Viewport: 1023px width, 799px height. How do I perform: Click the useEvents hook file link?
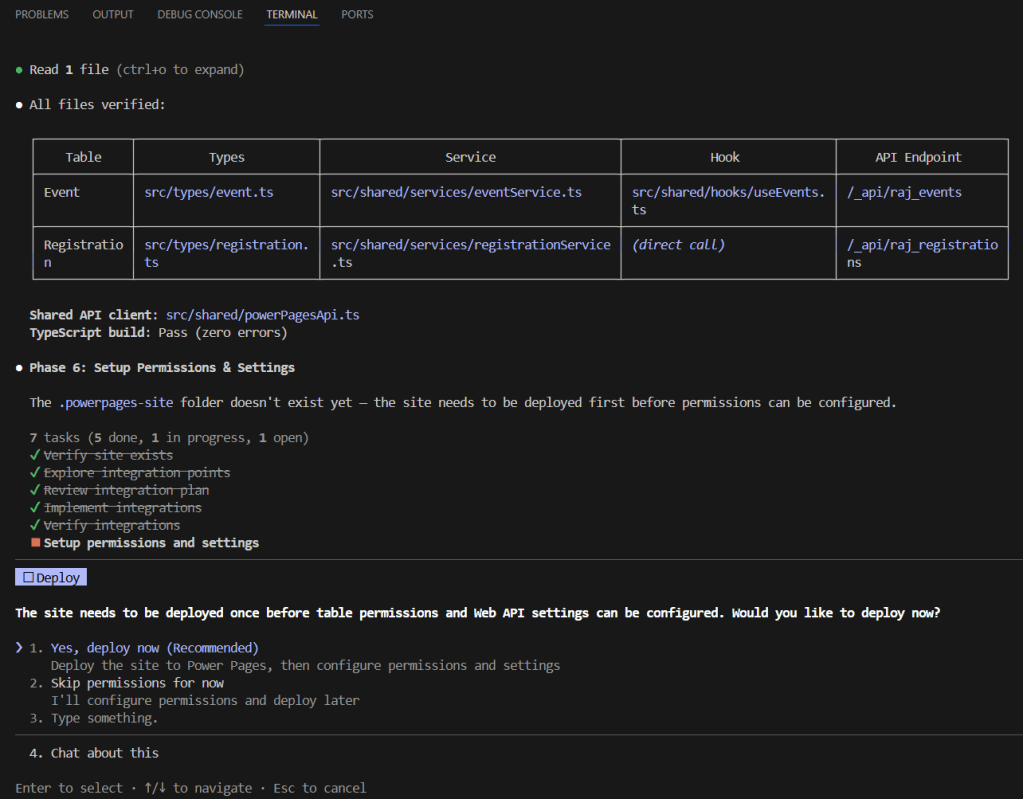[x=728, y=192]
